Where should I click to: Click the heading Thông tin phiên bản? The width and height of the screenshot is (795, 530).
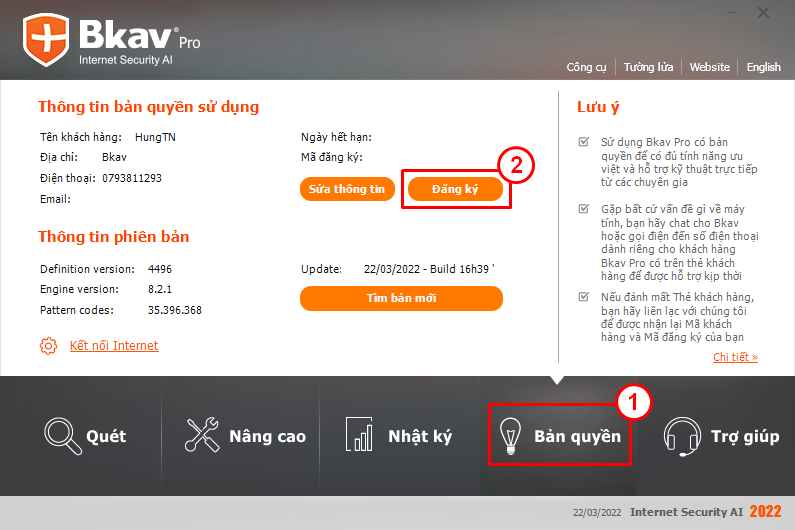[x=114, y=237]
